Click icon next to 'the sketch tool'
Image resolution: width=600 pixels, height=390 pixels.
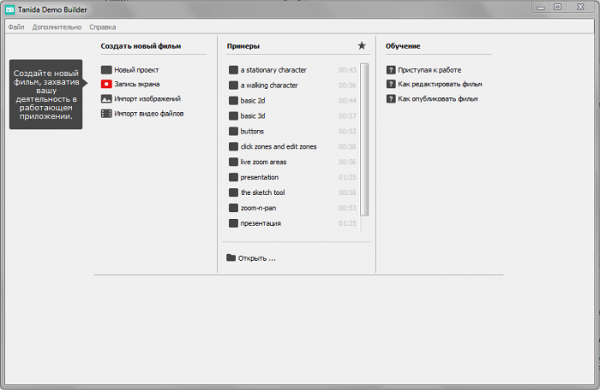tap(233, 193)
